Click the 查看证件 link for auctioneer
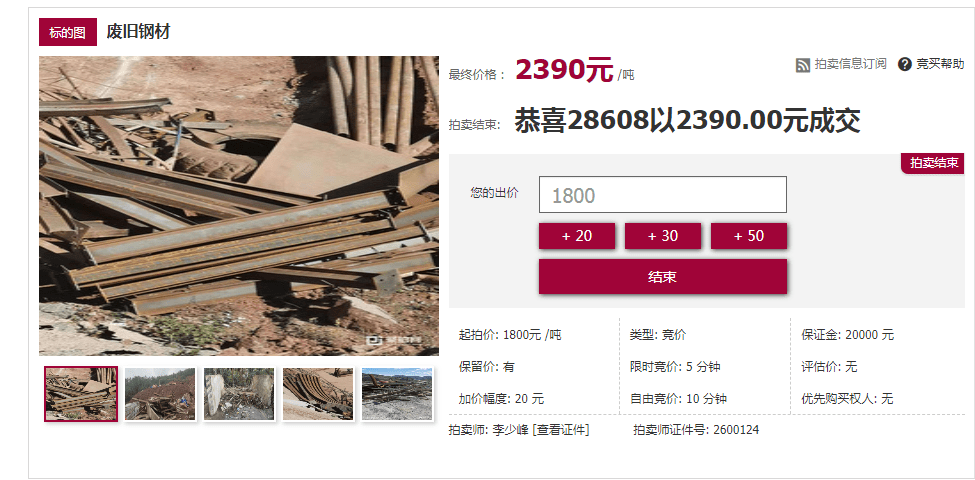 coord(561,430)
